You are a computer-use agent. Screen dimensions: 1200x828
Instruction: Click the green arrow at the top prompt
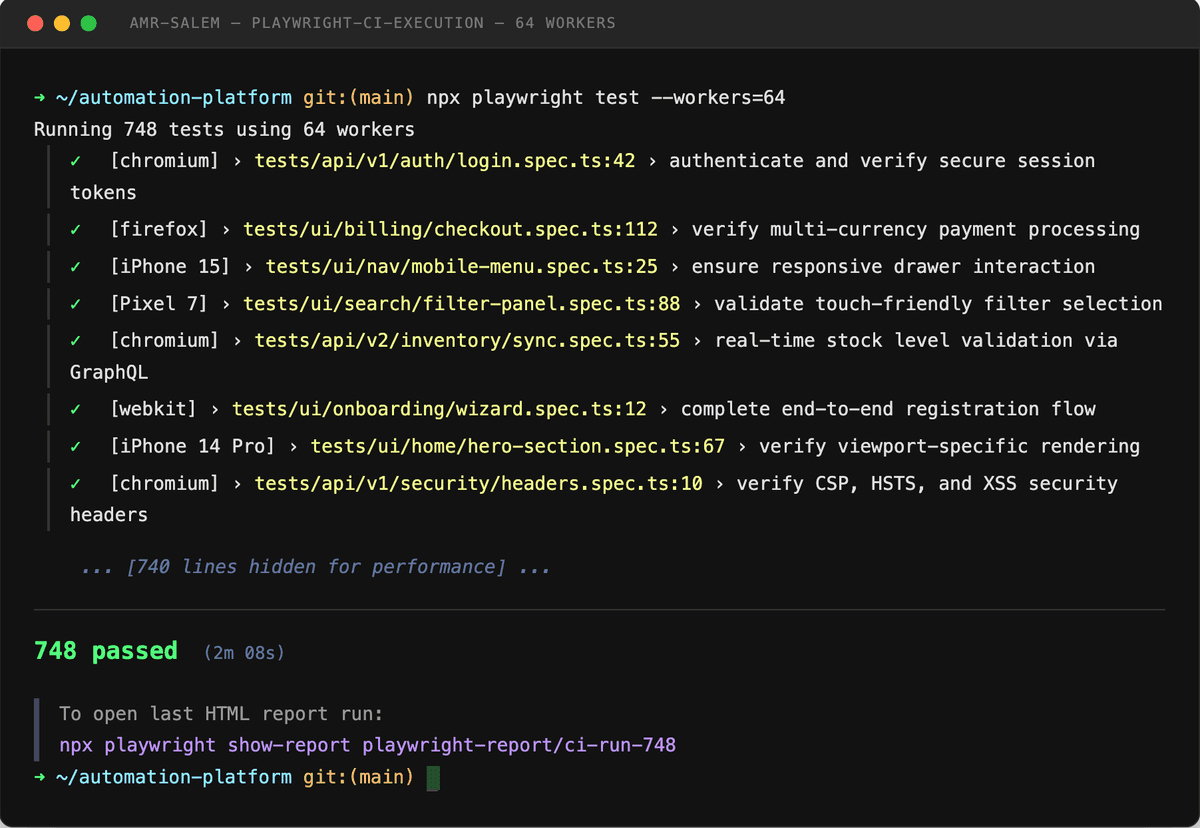[x=39, y=98]
